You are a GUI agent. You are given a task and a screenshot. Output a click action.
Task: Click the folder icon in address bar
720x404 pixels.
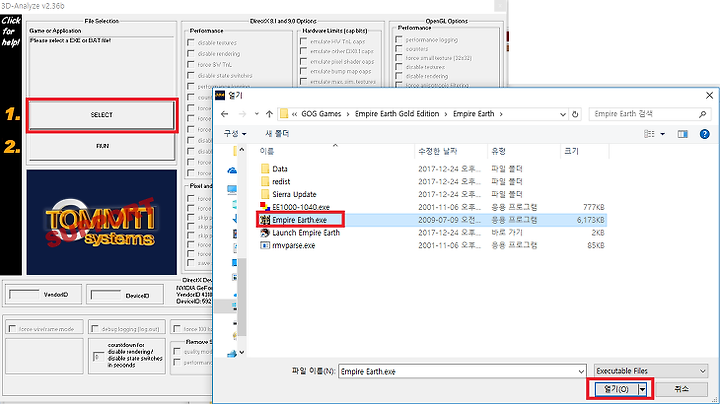click(284, 113)
